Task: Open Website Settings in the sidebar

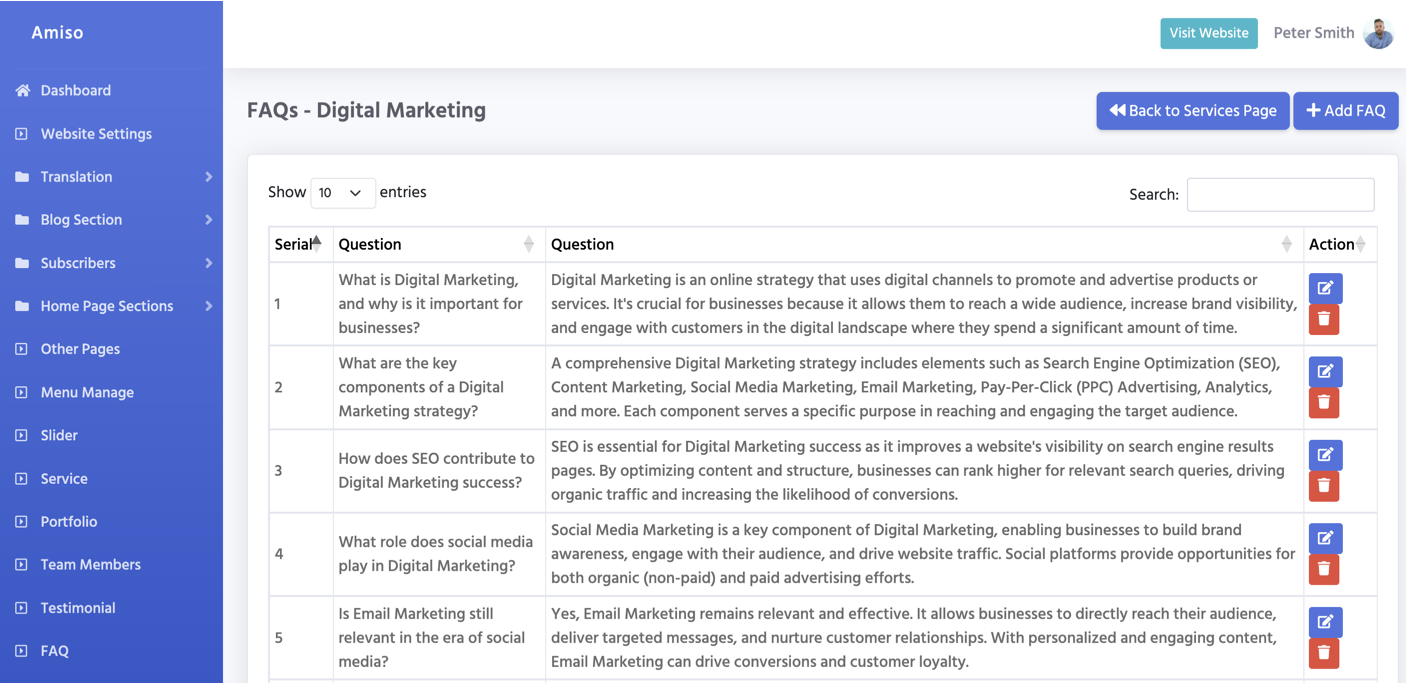Action: coord(96,134)
